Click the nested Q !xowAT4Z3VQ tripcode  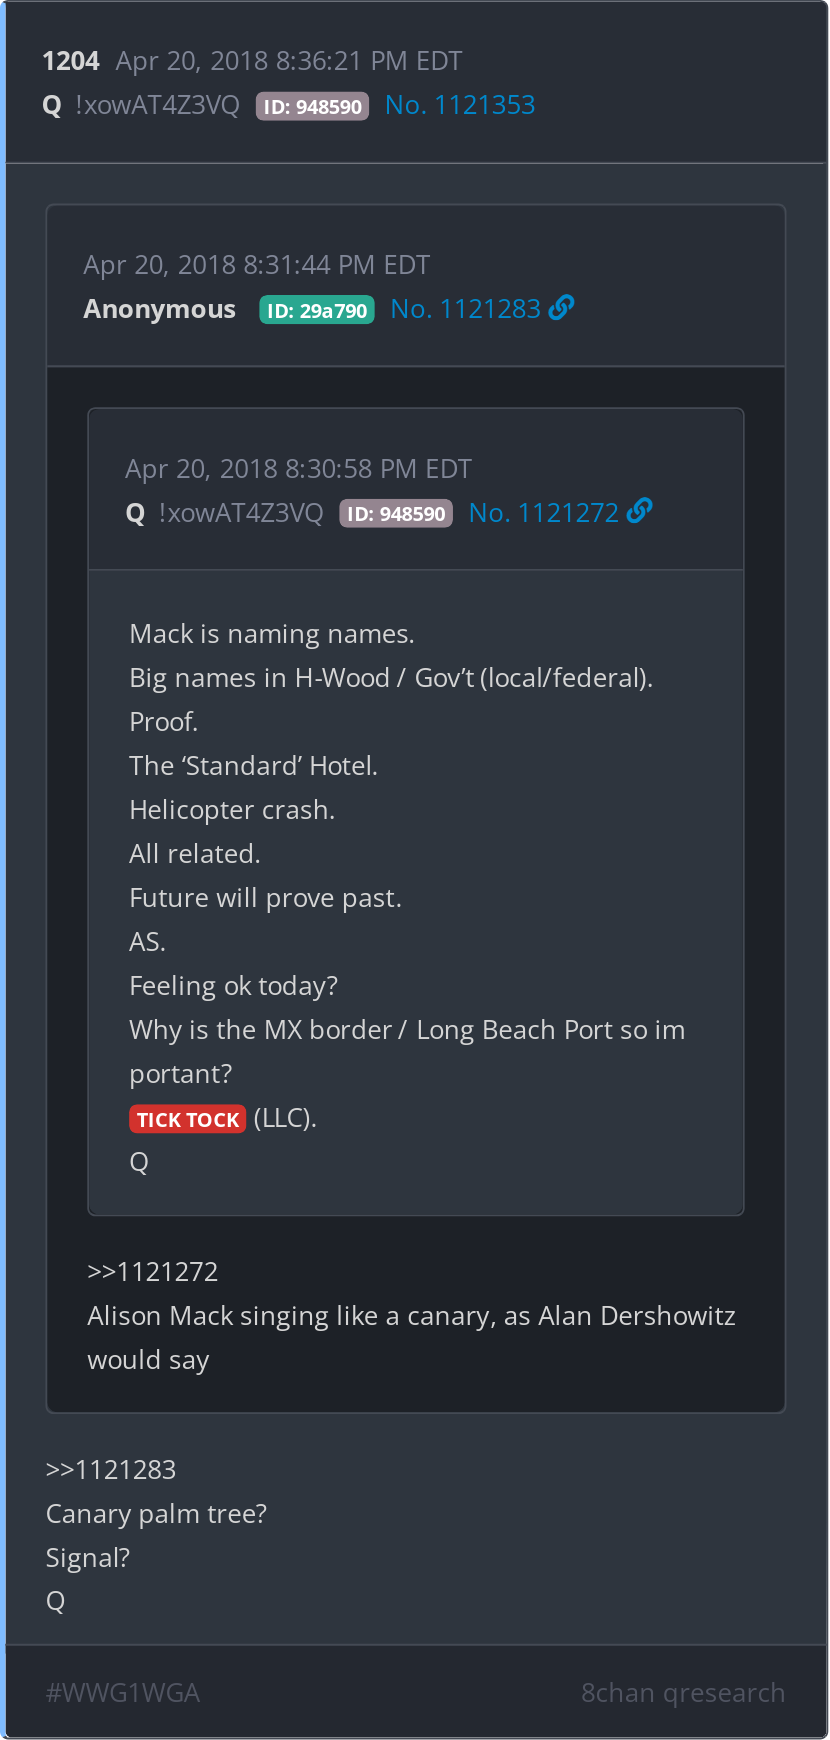pyautogui.click(x=225, y=513)
